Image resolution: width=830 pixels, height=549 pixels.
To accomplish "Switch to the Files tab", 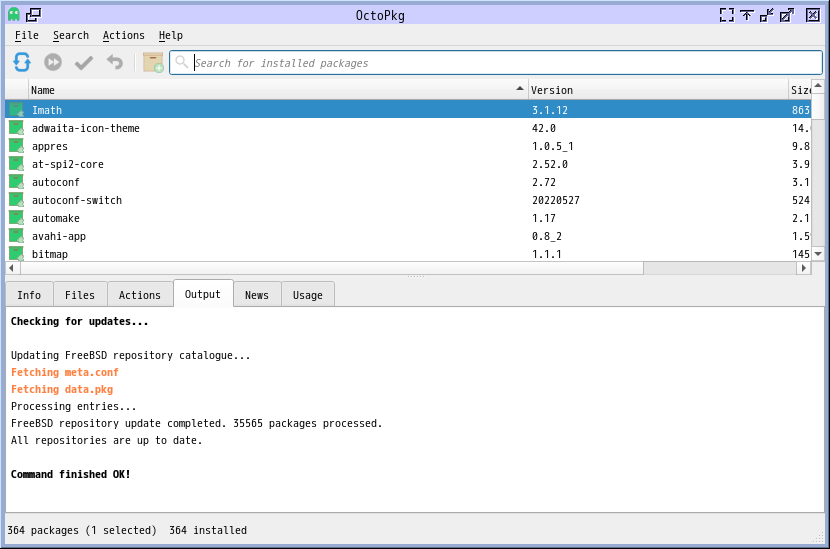I will (x=80, y=295).
